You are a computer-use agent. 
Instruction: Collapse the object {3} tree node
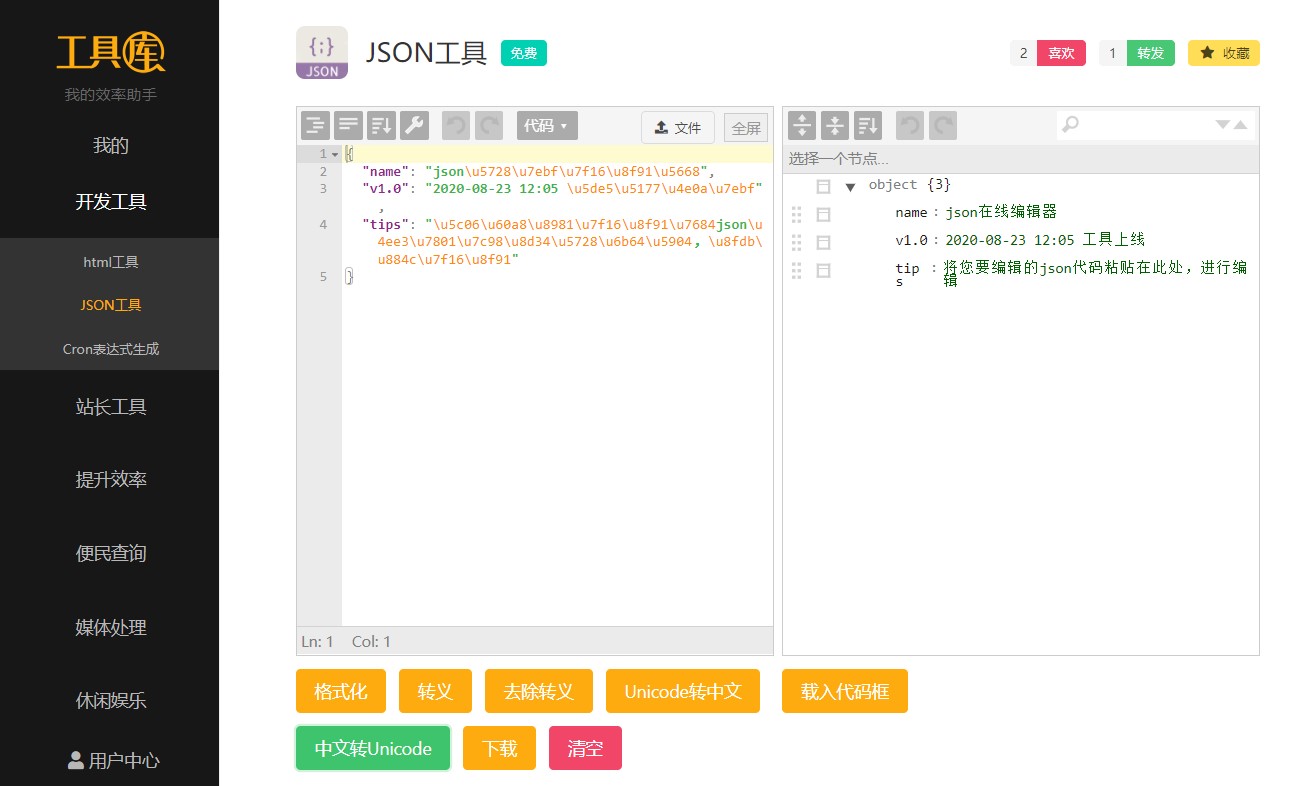[x=850, y=187]
